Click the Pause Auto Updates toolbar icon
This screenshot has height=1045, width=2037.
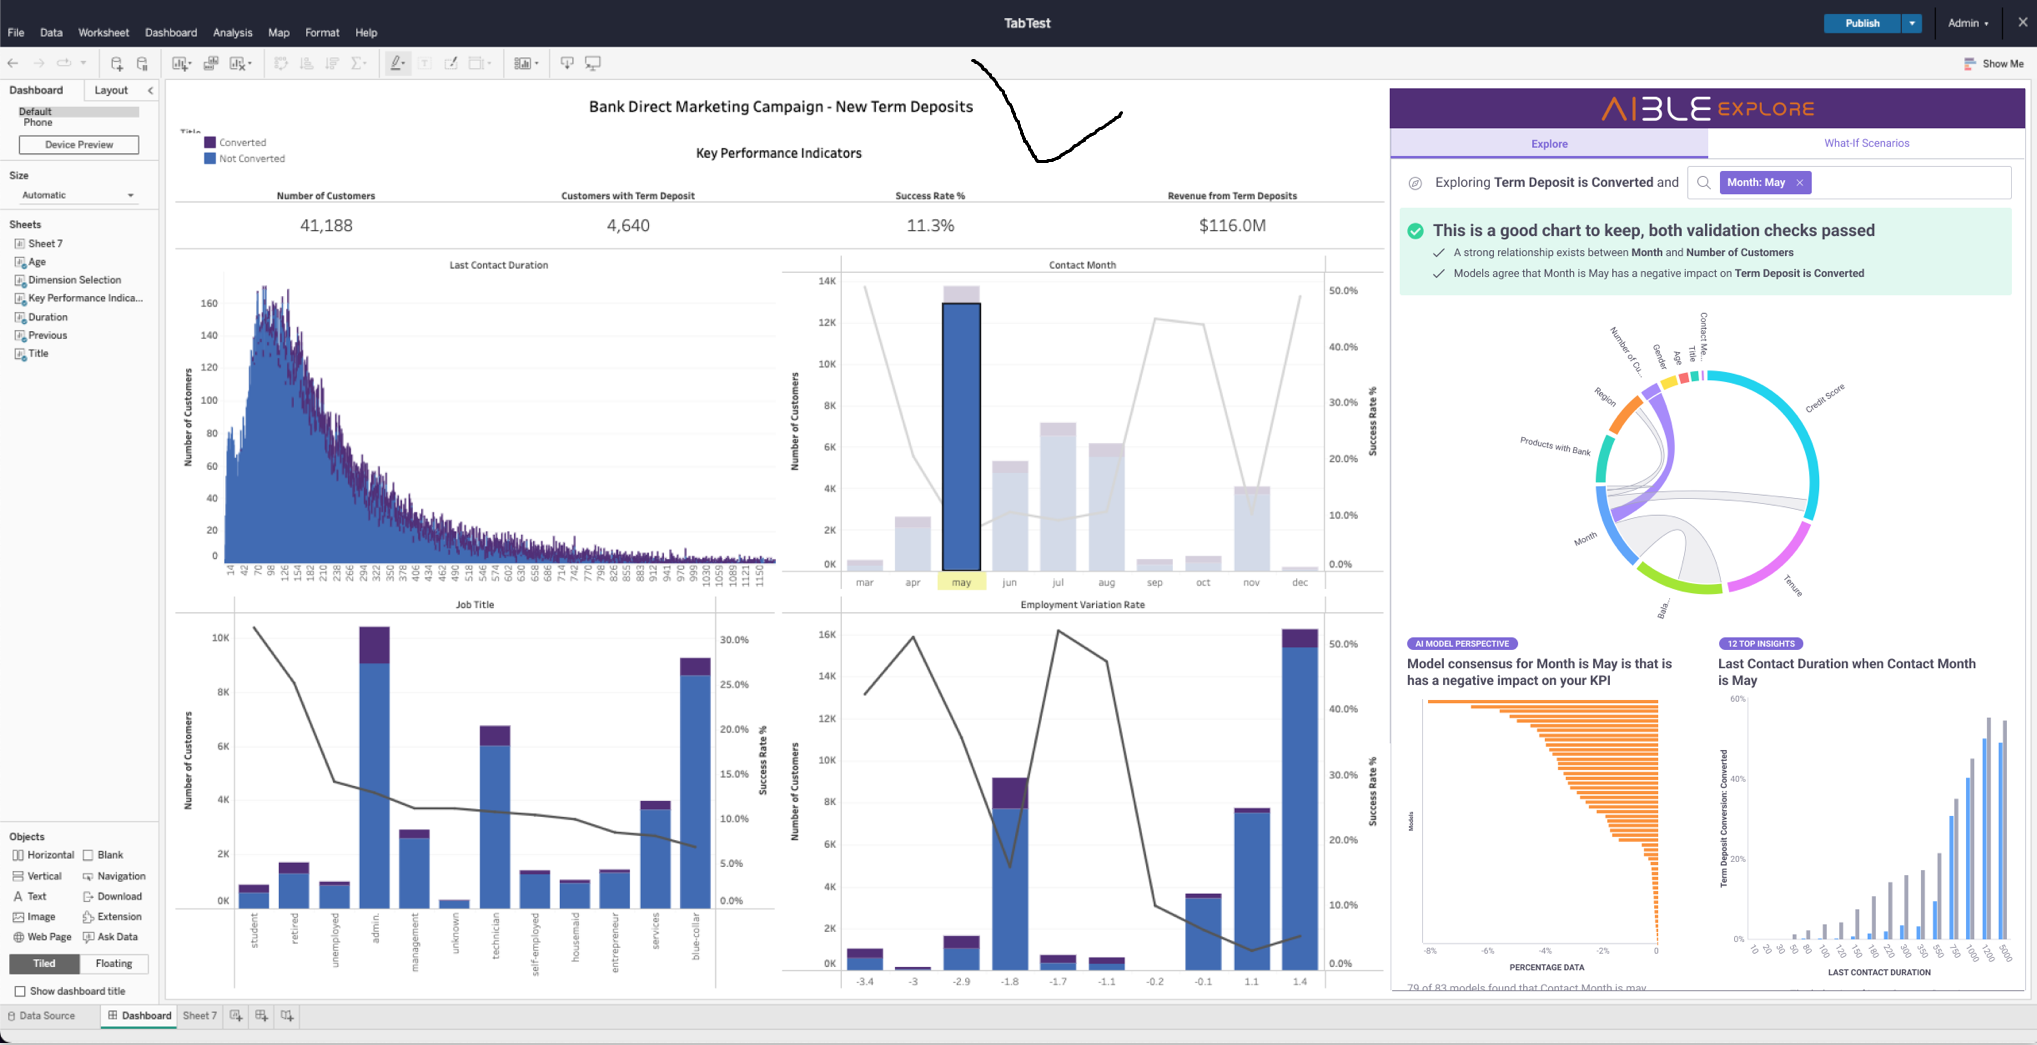pyautogui.click(x=142, y=63)
